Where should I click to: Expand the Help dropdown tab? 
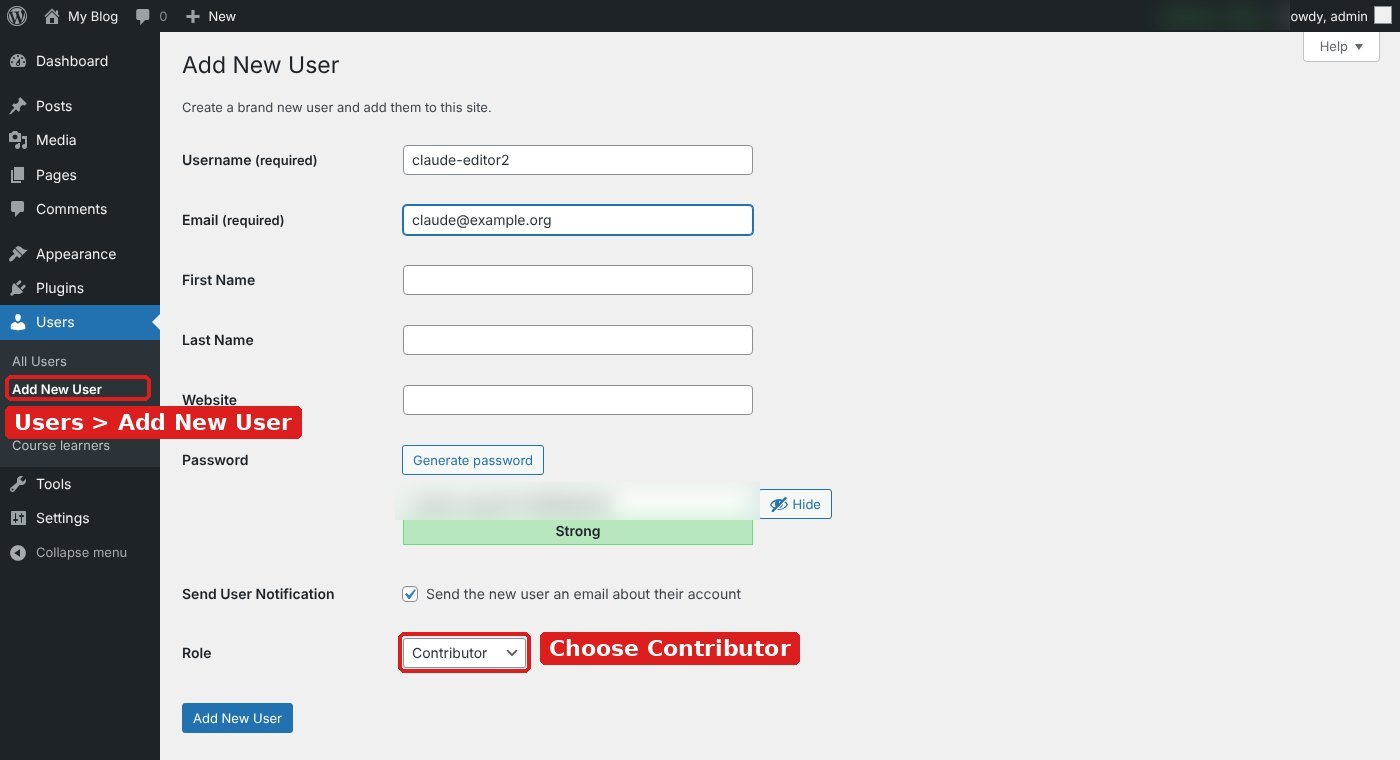[1341, 47]
